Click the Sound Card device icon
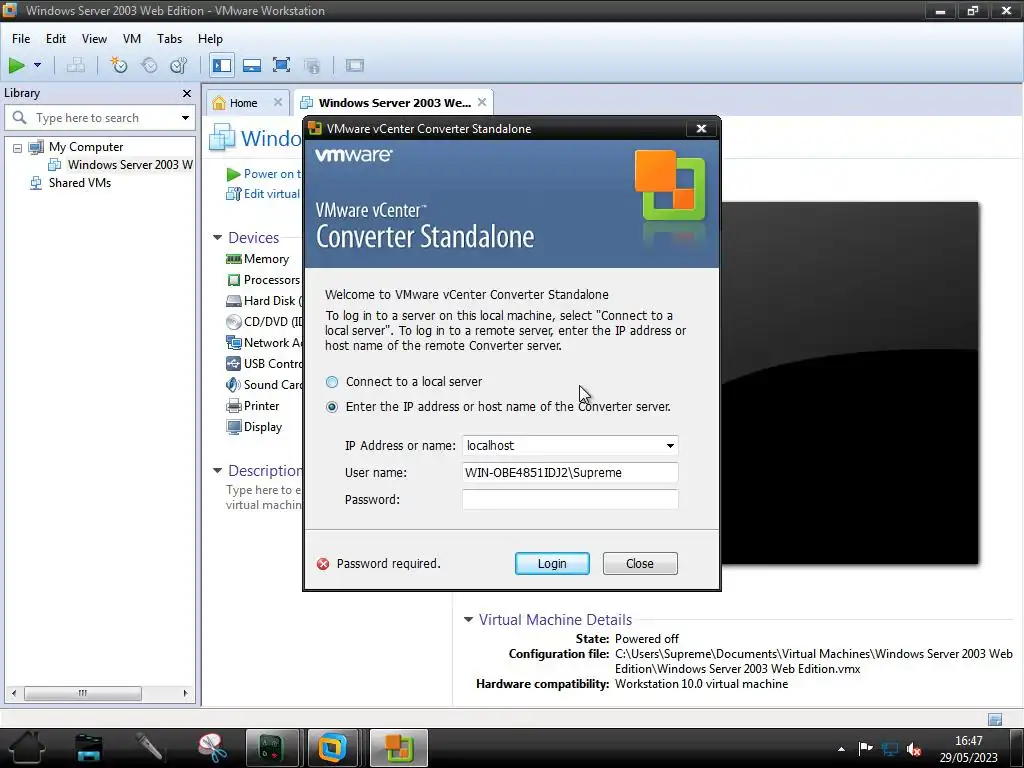The image size is (1024, 768). tap(234, 385)
